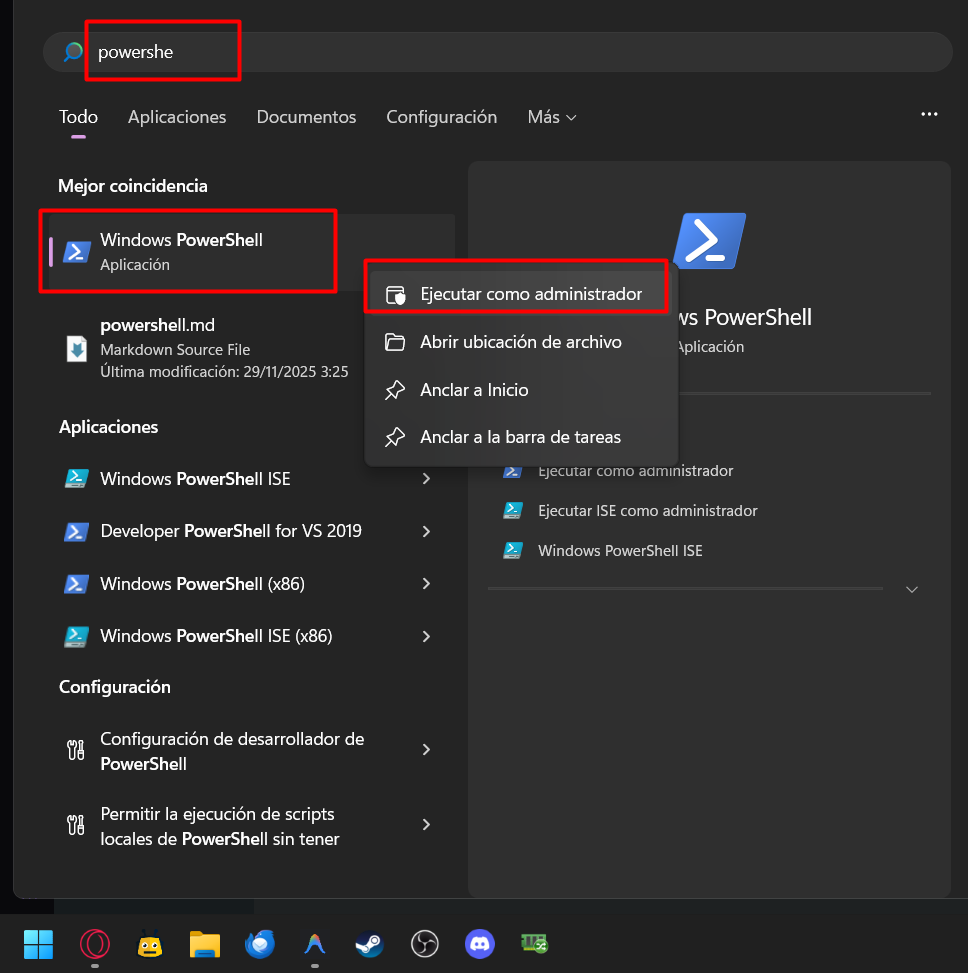Expand Developer PowerShell for VS 2019 chevron

(x=426, y=531)
